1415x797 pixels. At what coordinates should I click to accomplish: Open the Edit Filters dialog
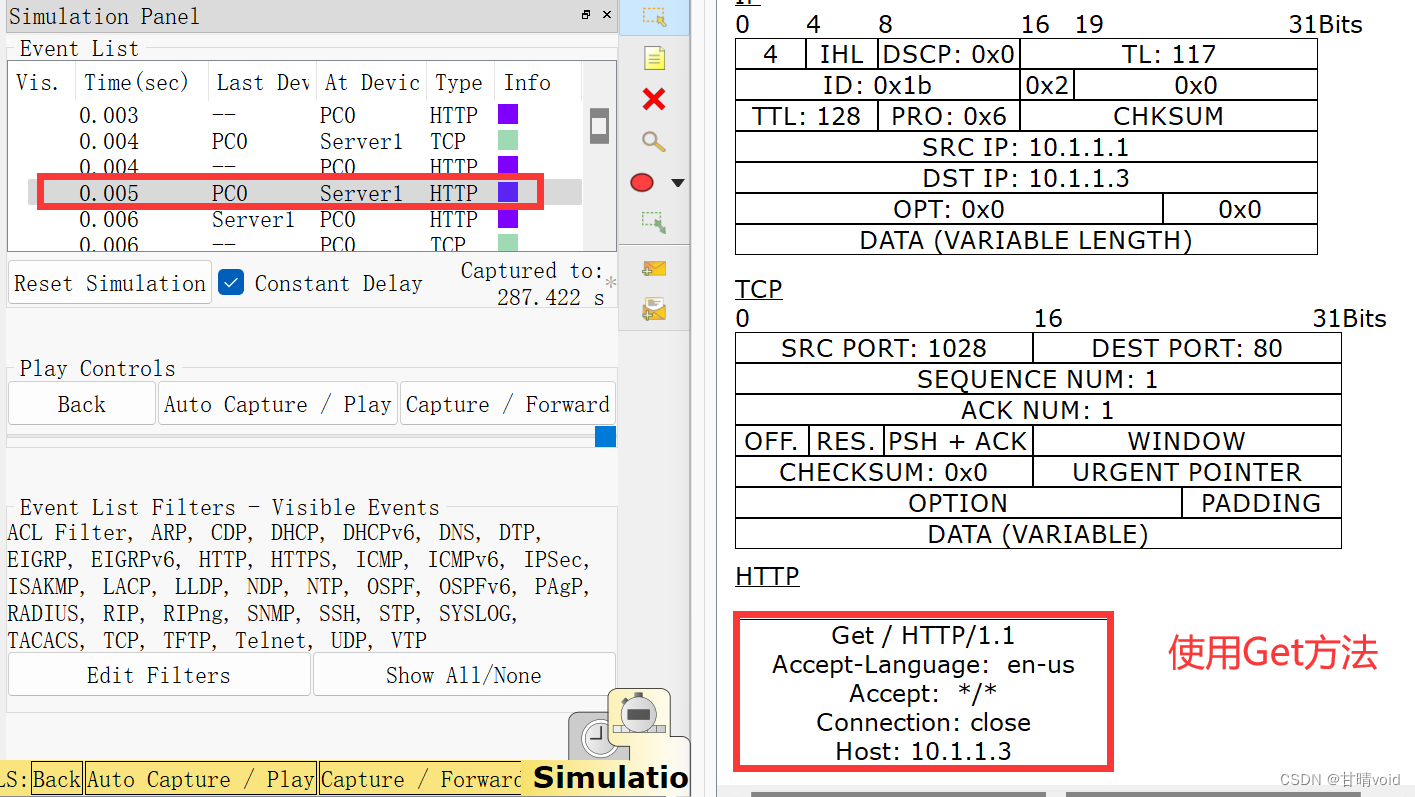click(x=159, y=675)
